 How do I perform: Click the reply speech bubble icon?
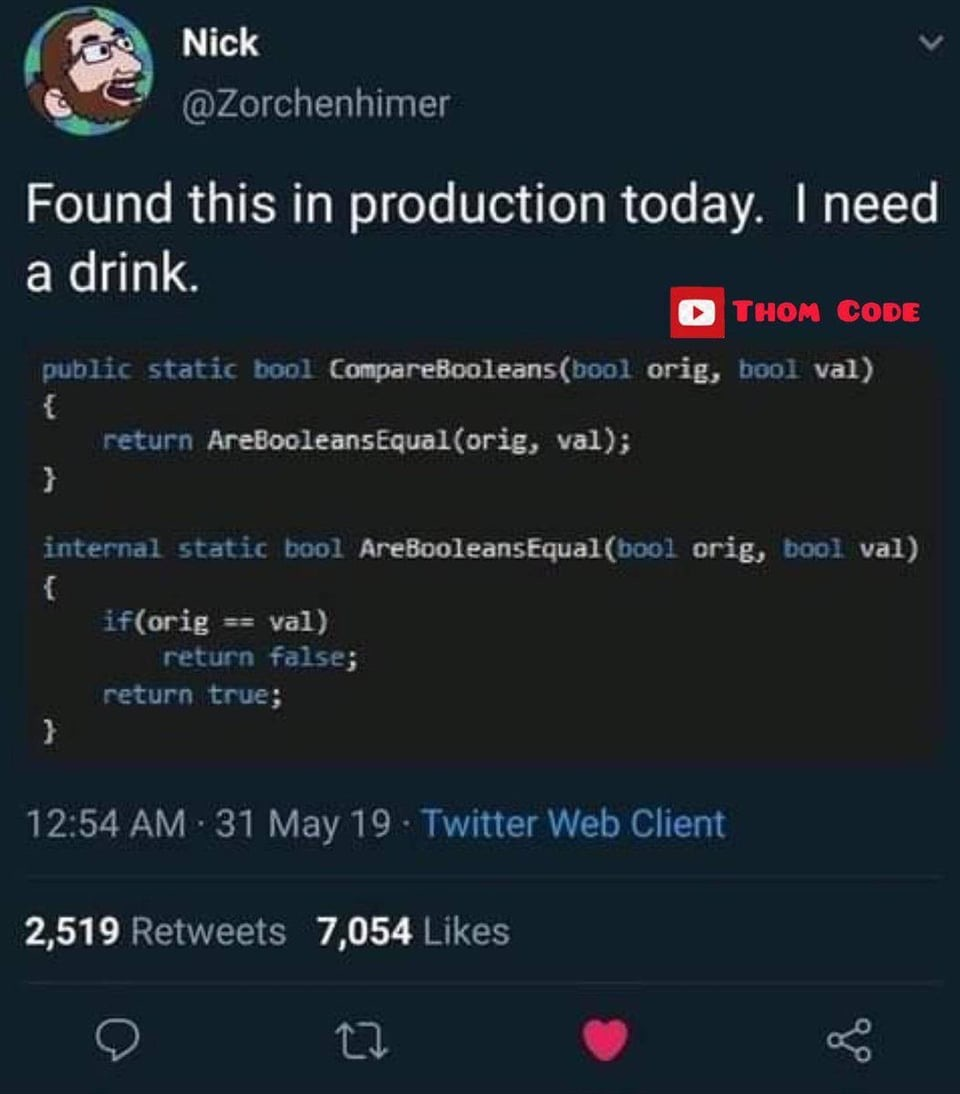[117, 1040]
